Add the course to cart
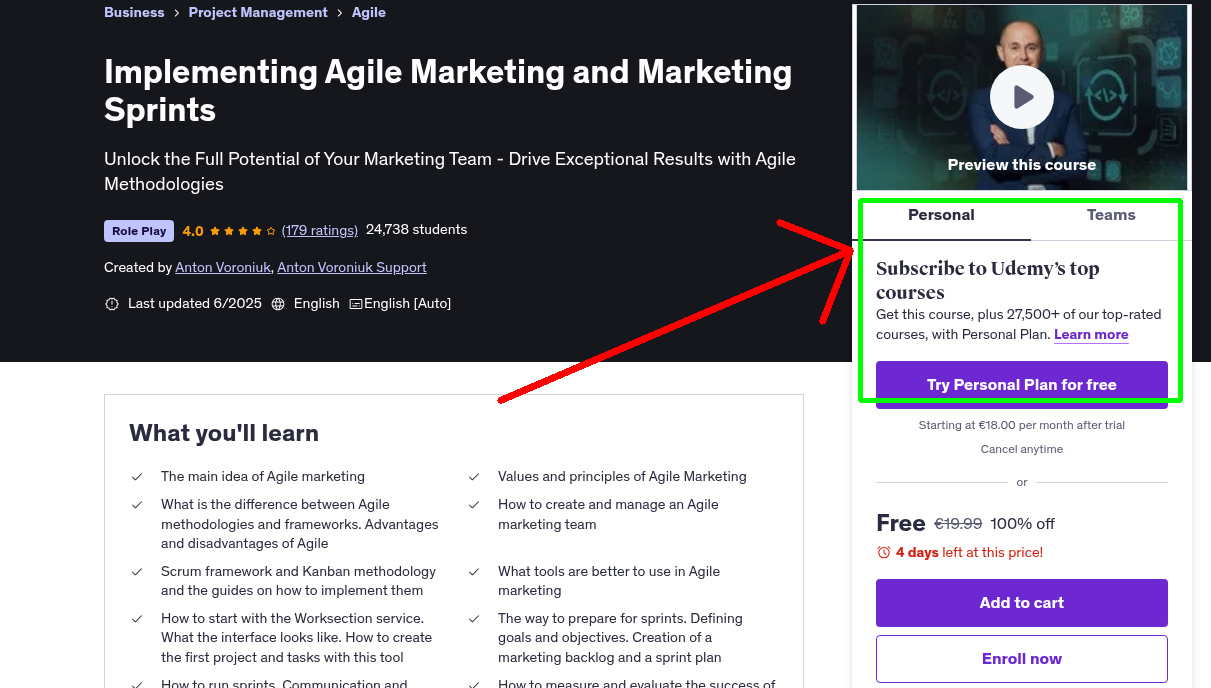The height and width of the screenshot is (688, 1211). (x=1021, y=603)
